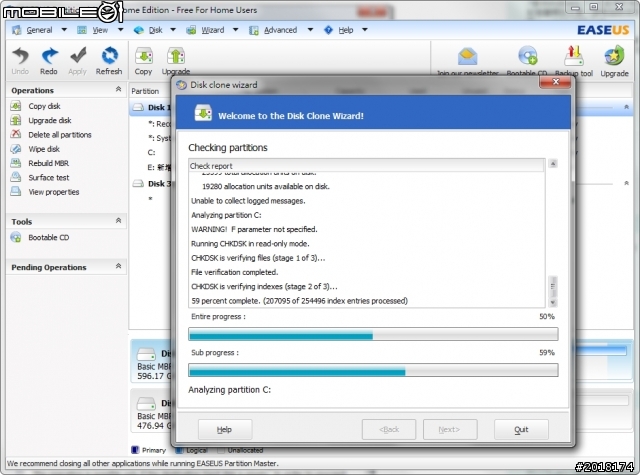
Task: Open the Backup tool icon
Action: pos(573,56)
